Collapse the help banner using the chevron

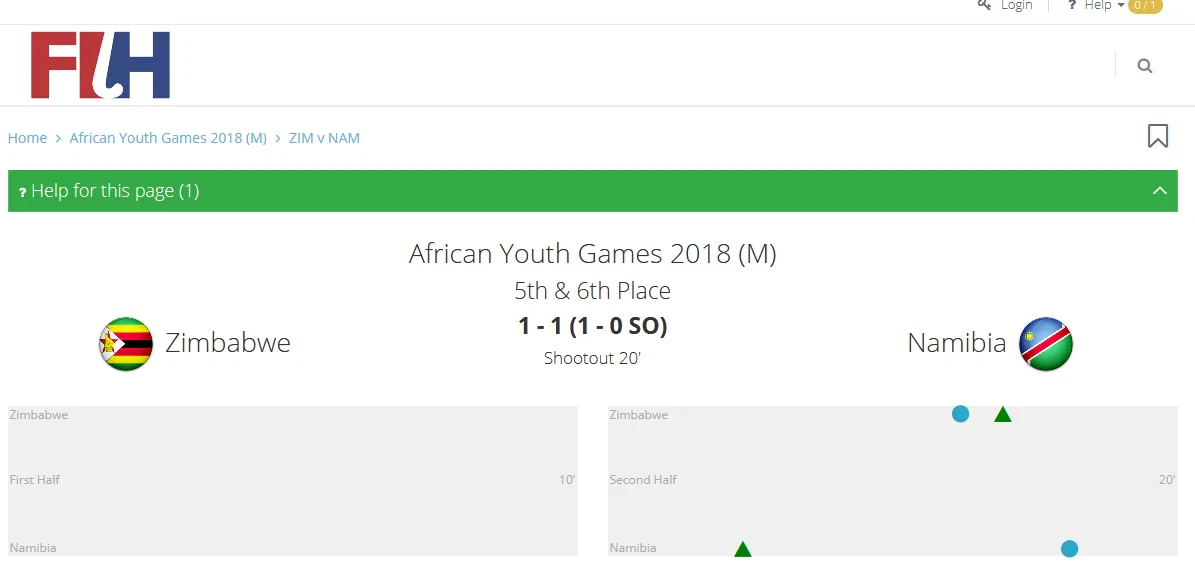click(1160, 191)
